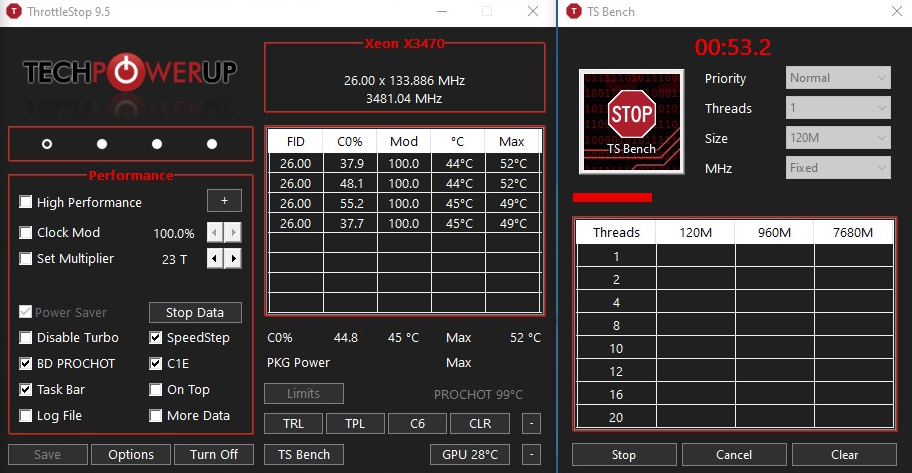This screenshot has width=912, height=473.
Task: Click the 00:53.2 timer display
Action: pyautogui.click(x=733, y=47)
